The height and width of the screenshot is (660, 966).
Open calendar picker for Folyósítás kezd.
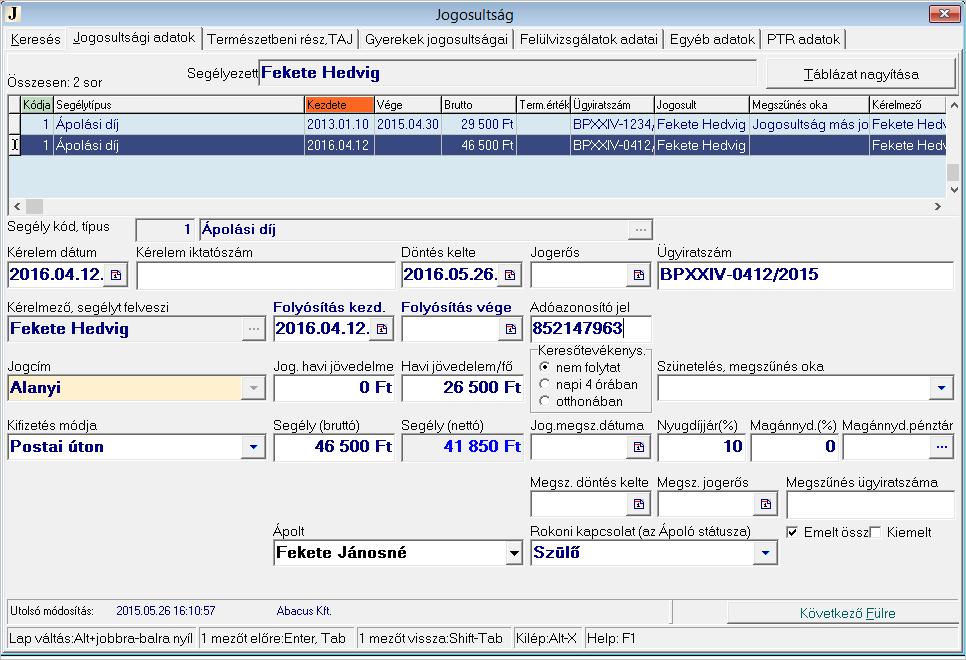point(382,328)
